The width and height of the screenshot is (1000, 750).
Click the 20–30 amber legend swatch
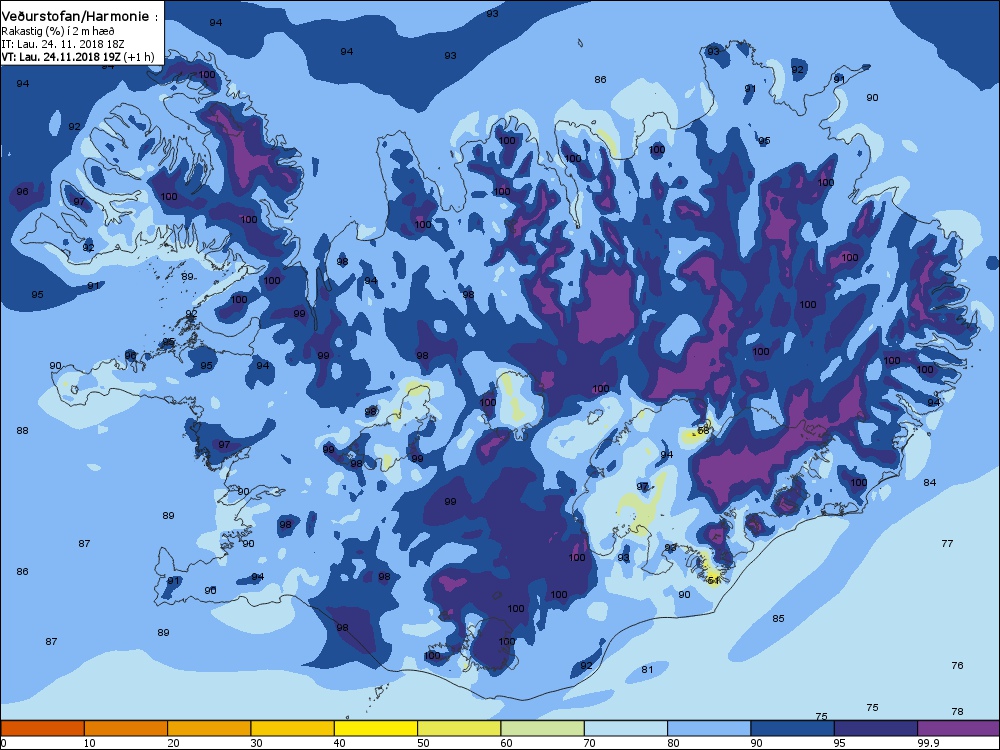tap(209, 728)
